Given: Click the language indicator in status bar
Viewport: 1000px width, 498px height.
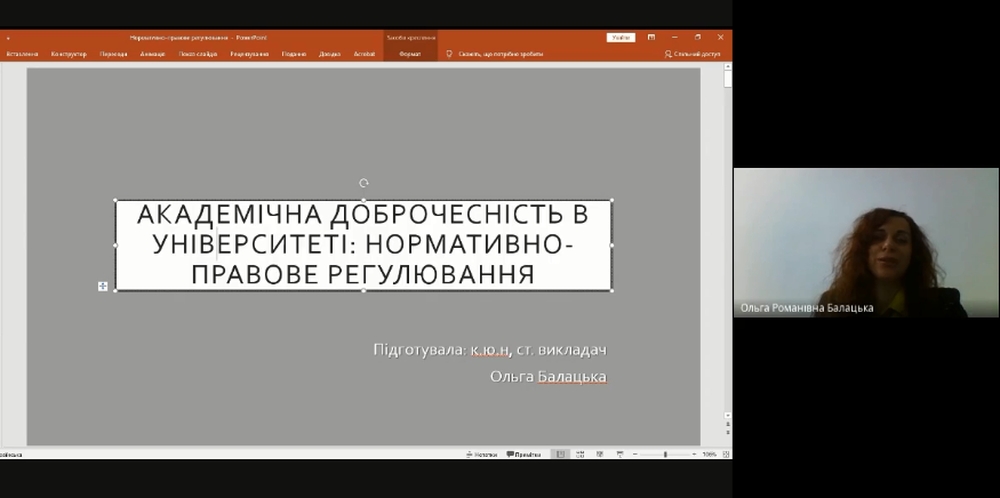Looking at the screenshot, I should pyautogui.click(x=11, y=455).
